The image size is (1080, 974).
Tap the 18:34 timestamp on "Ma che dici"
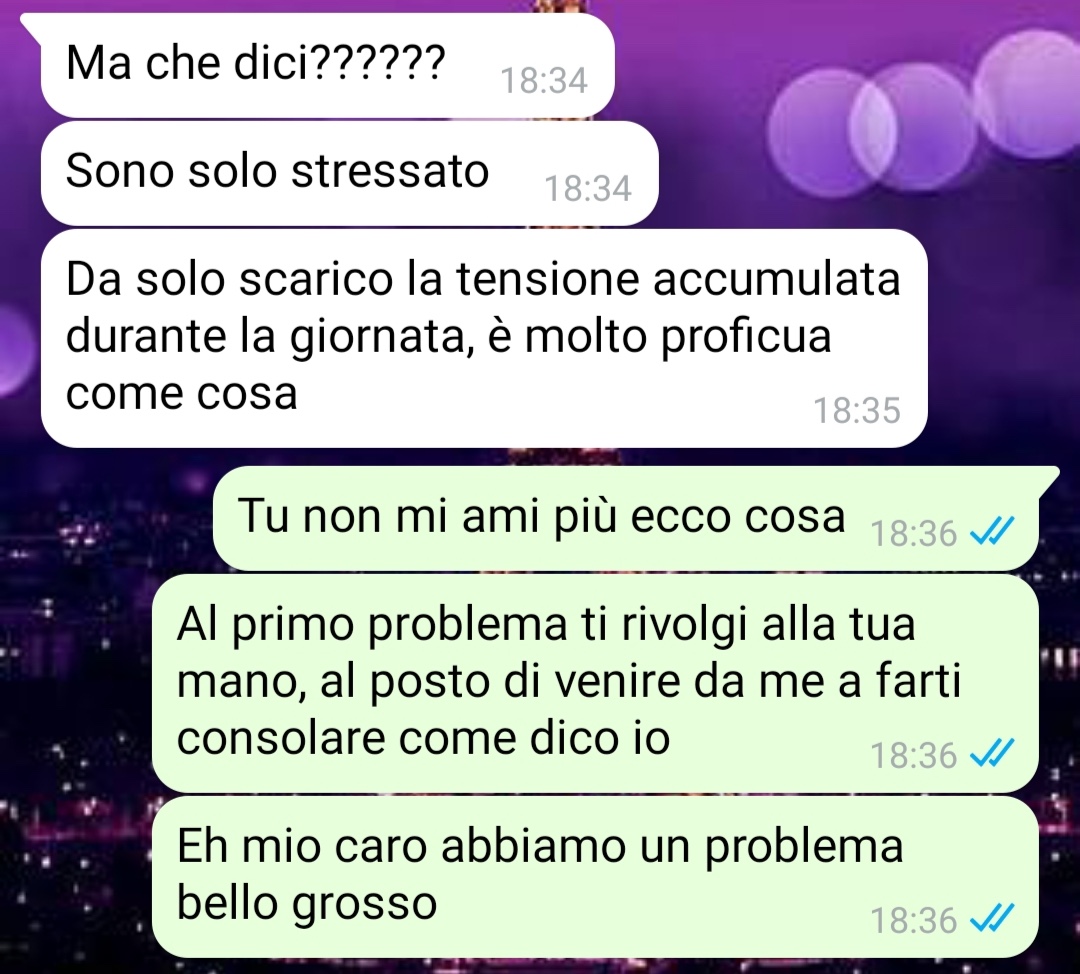(x=543, y=81)
